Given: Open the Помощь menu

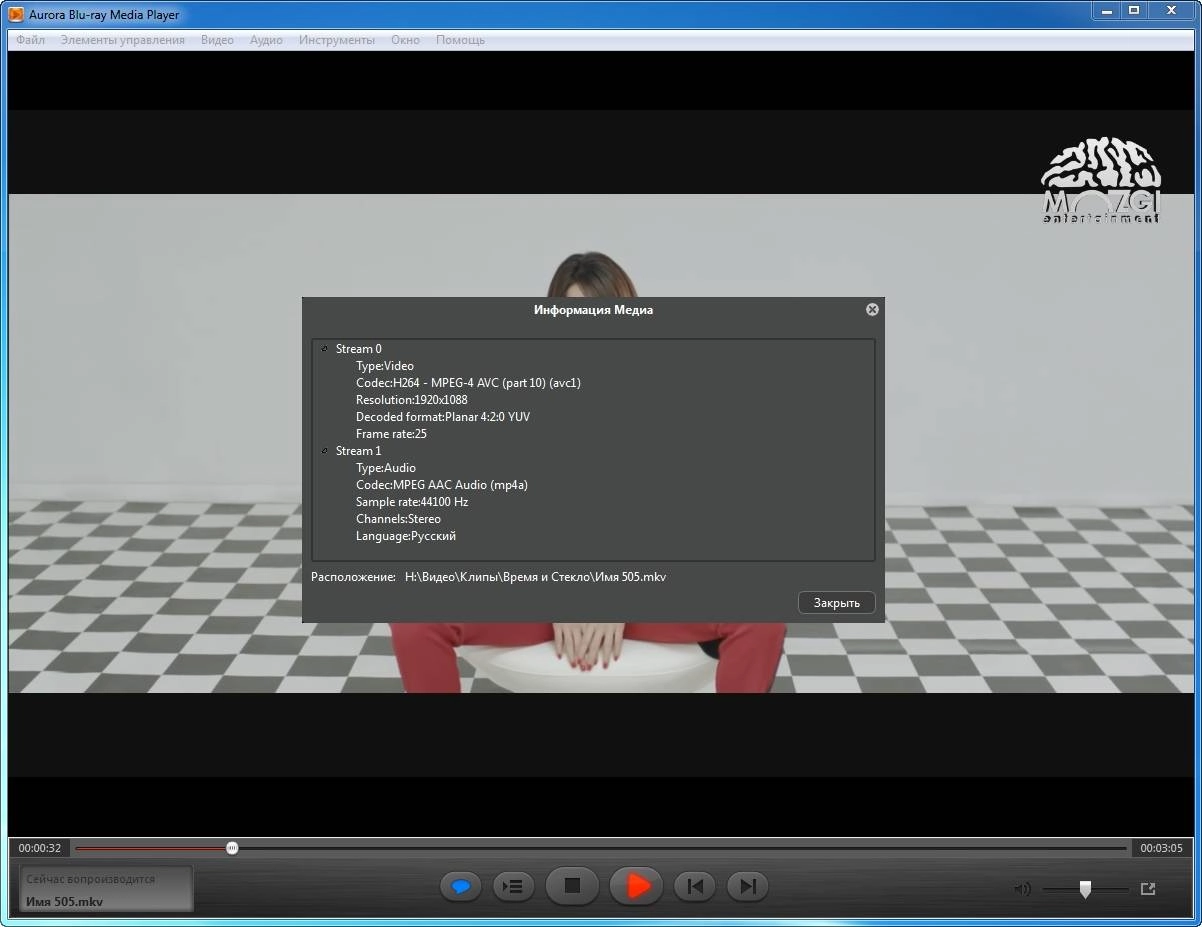Looking at the screenshot, I should click(460, 40).
